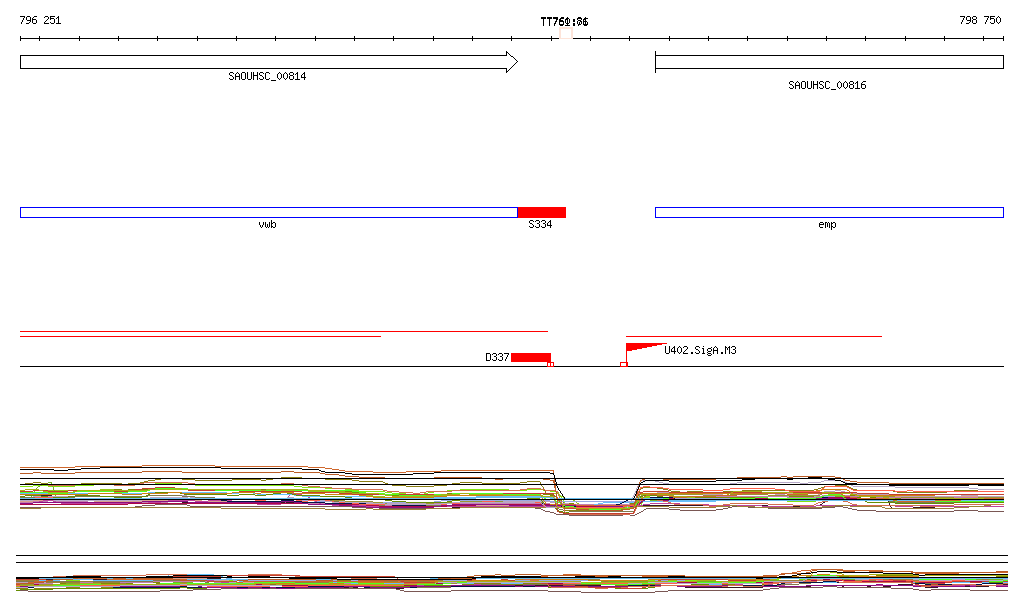The width and height of the screenshot is (1024, 611).
Task: Click the blue vwb segment bar
Action: 269,212
